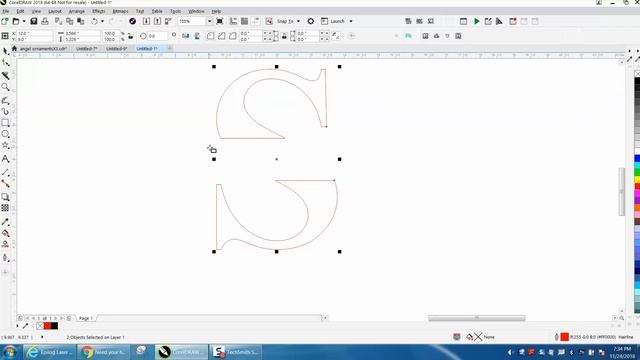Open TechSmith Snagit in the taskbar
Image resolution: width=640 pixels, height=360 pixels.
pos(236,352)
